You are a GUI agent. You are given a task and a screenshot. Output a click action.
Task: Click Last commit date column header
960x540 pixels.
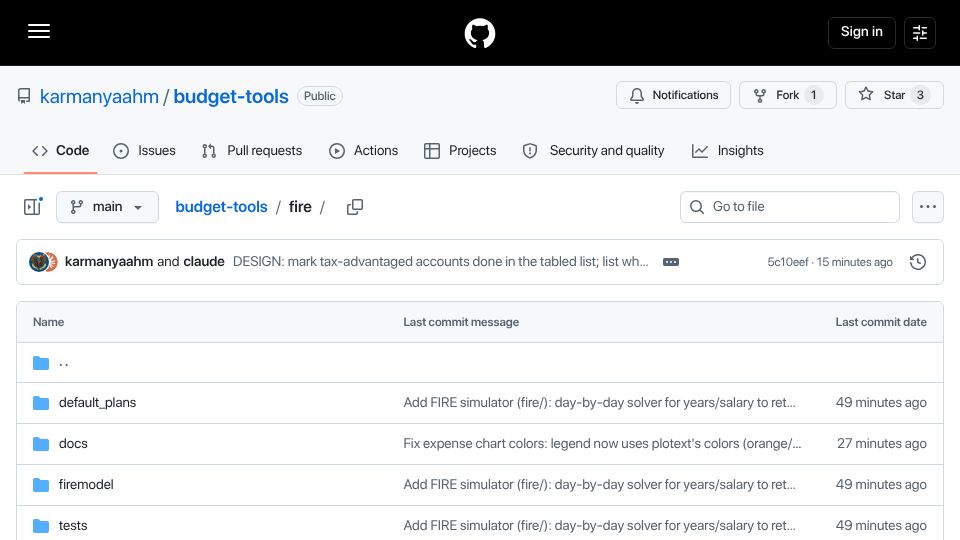click(x=881, y=322)
